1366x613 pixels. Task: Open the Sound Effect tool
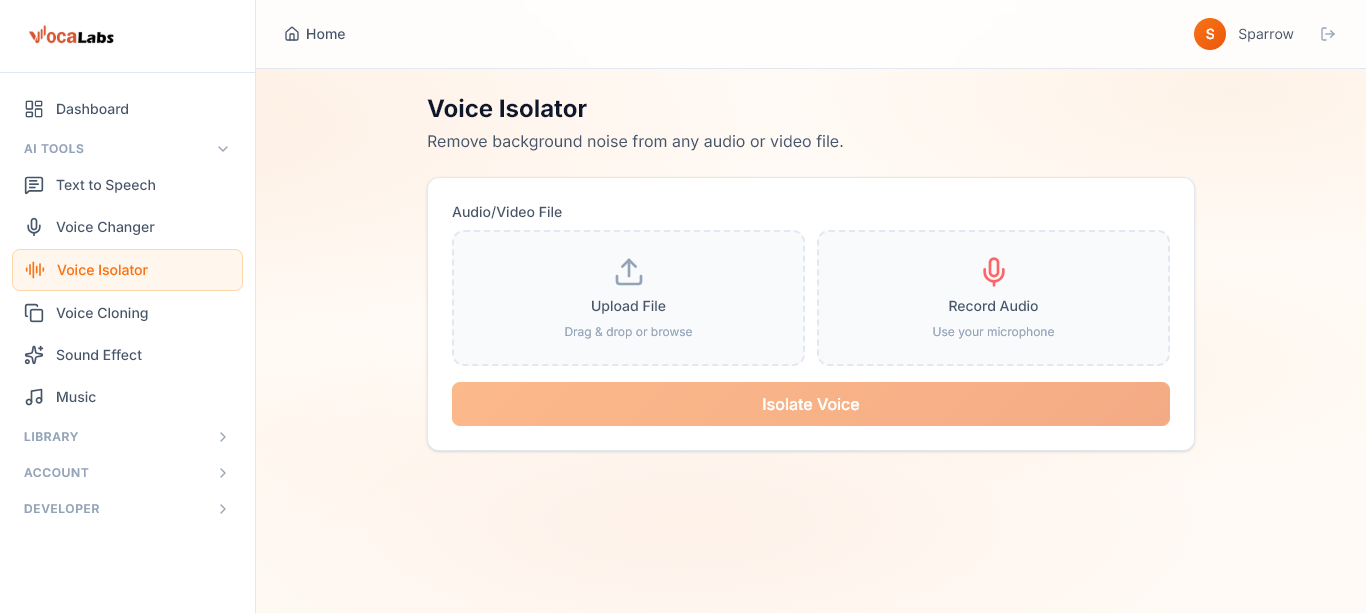pyautogui.click(x=97, y=355)
